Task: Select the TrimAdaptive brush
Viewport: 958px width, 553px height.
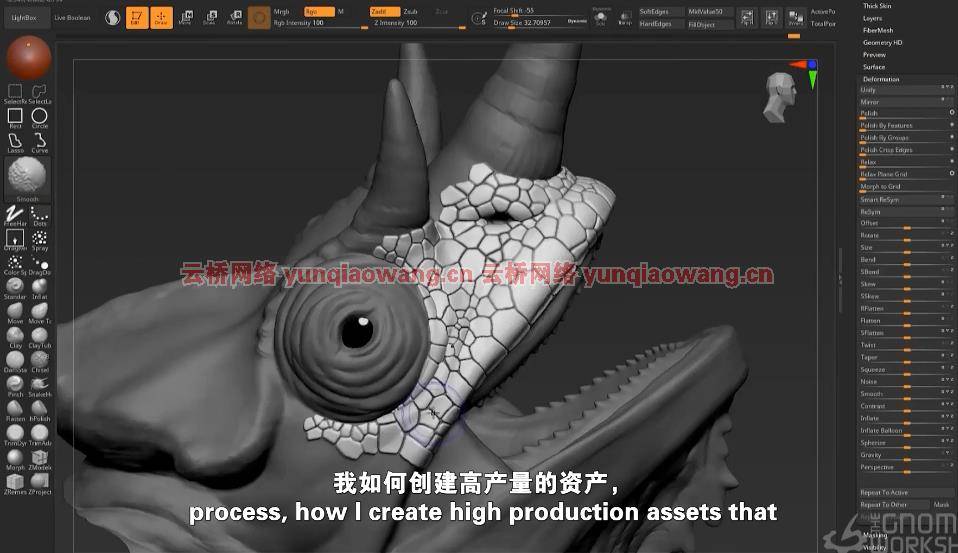Action: pyautogui.click(x=40, y=435)
